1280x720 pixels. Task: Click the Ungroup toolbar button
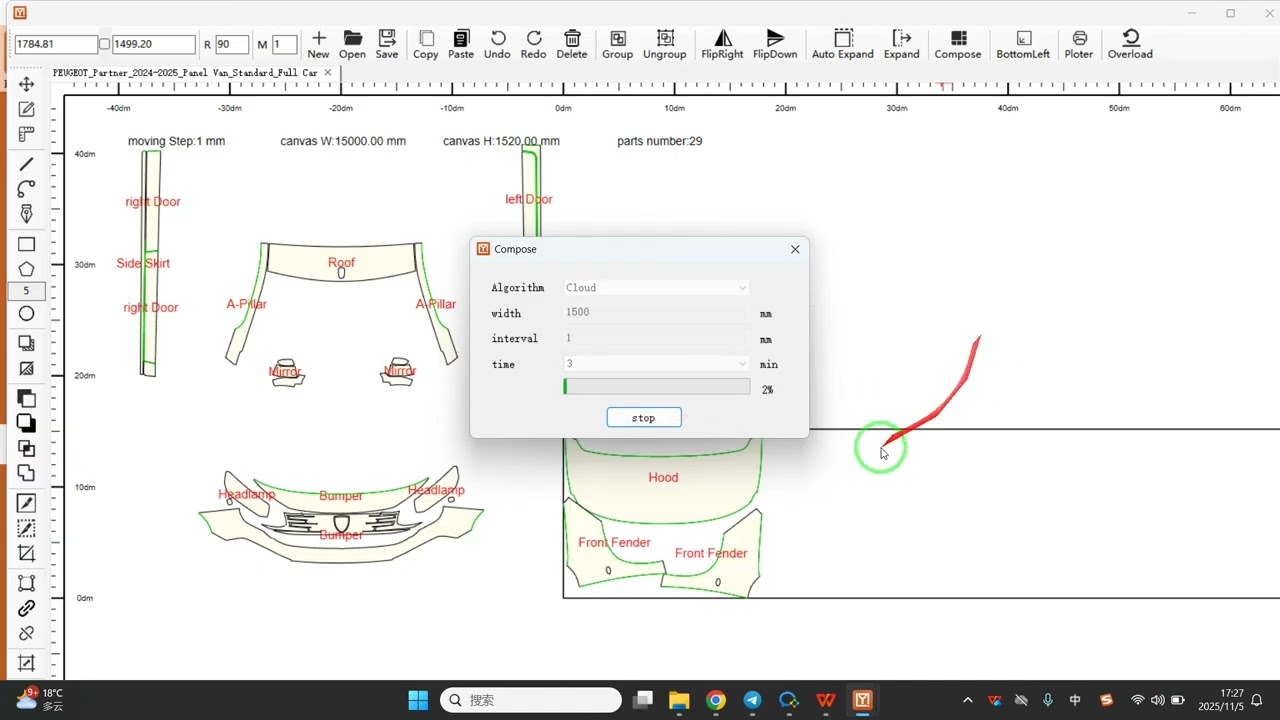click(665, 45)
